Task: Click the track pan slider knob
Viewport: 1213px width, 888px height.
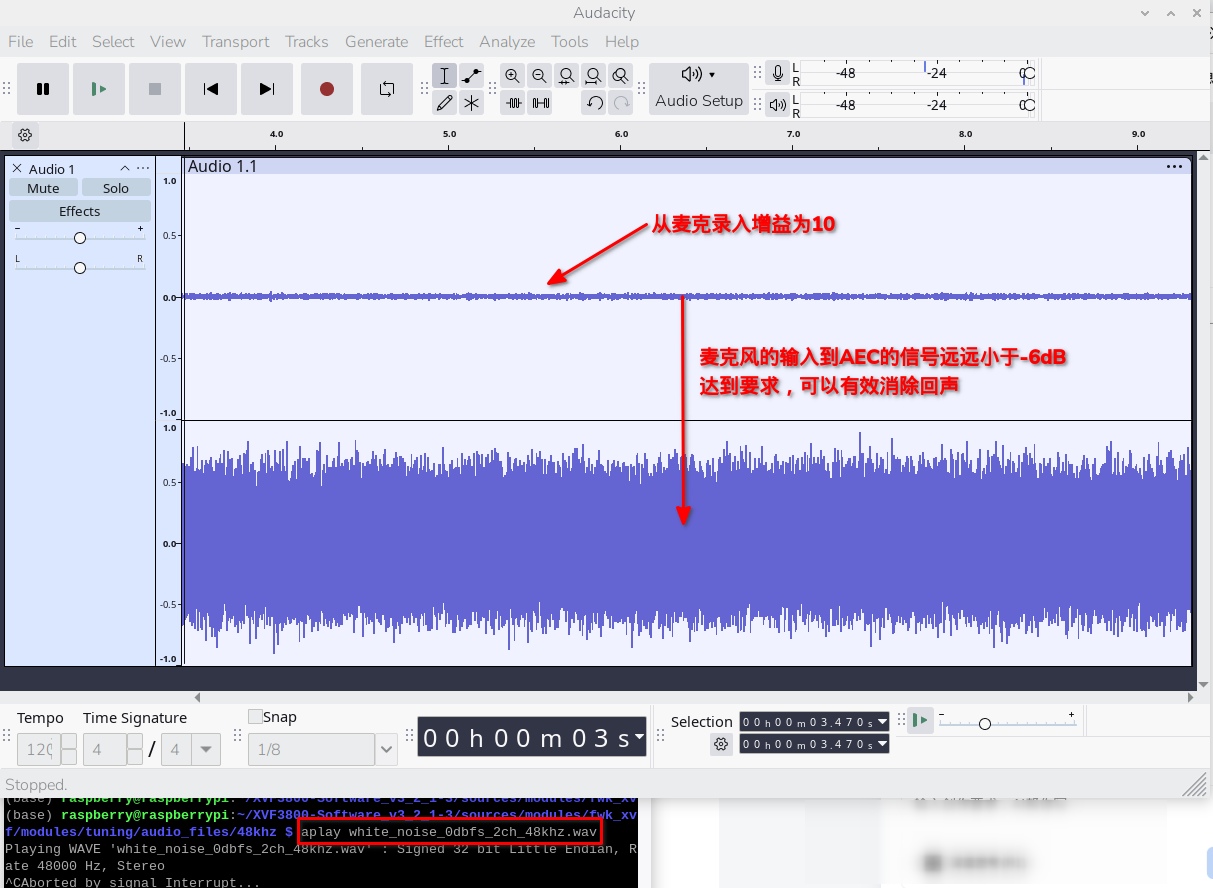Action: pos(80,267)
